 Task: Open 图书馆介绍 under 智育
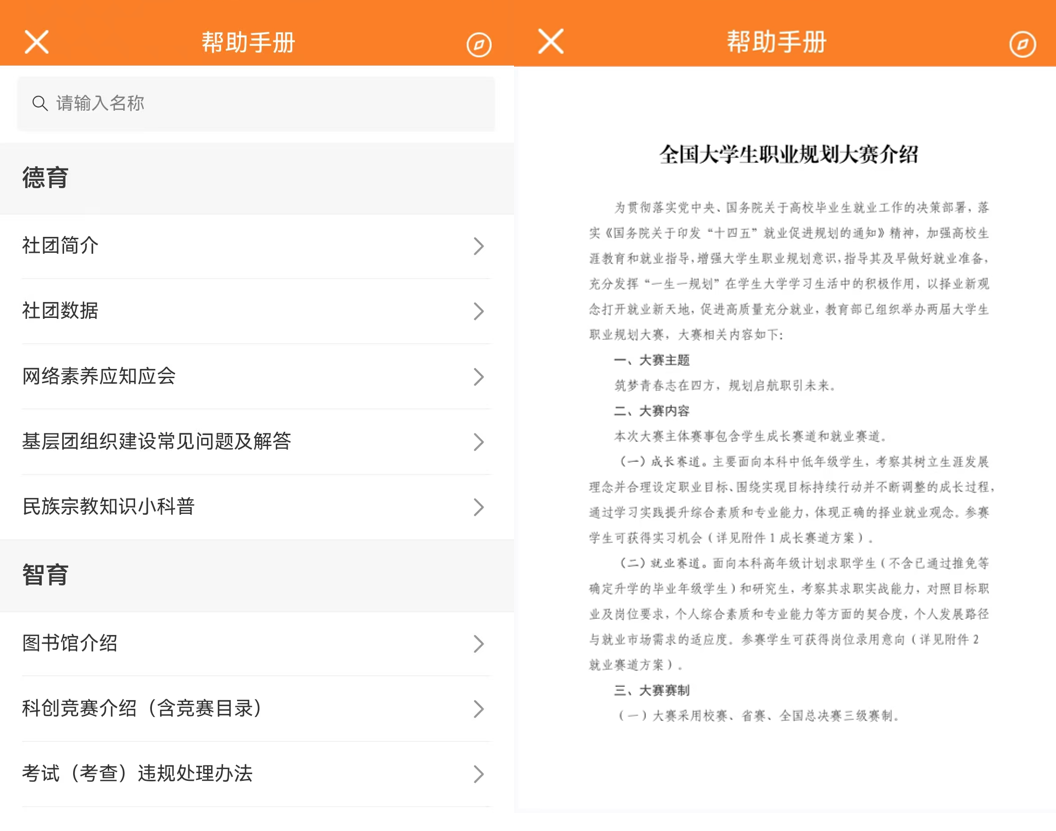pos(70,643)
